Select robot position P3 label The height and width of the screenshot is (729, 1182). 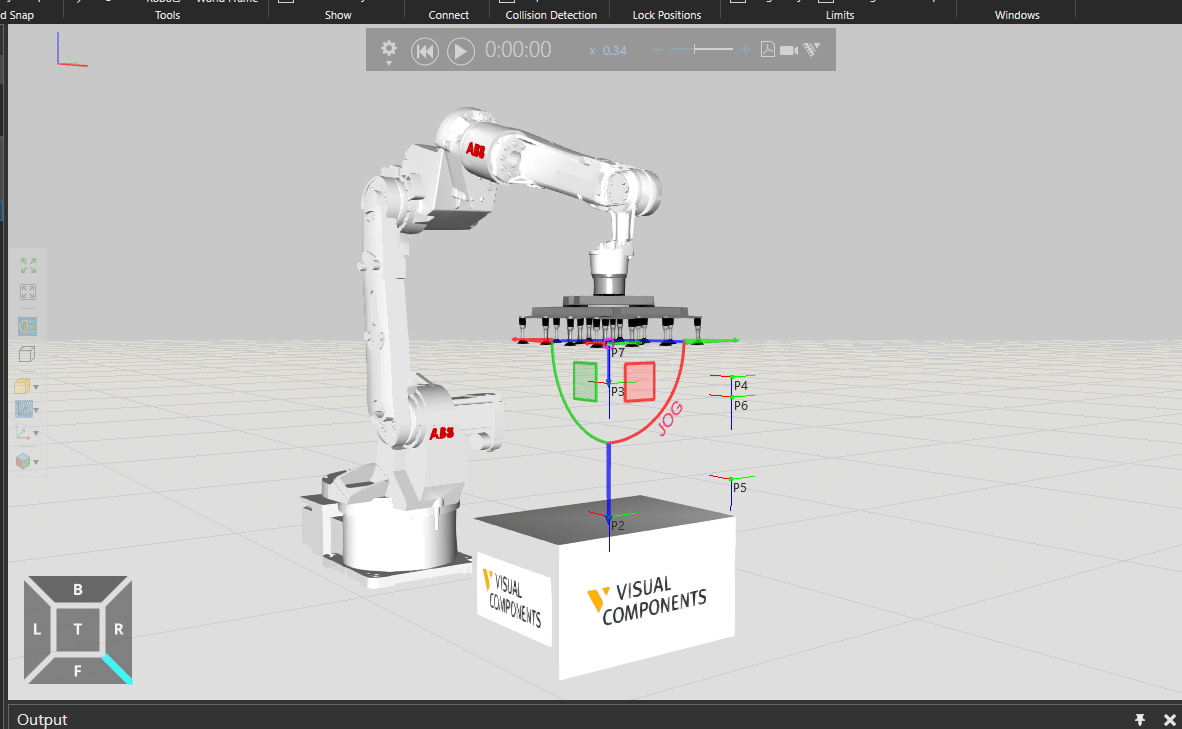tap(617, 391)
